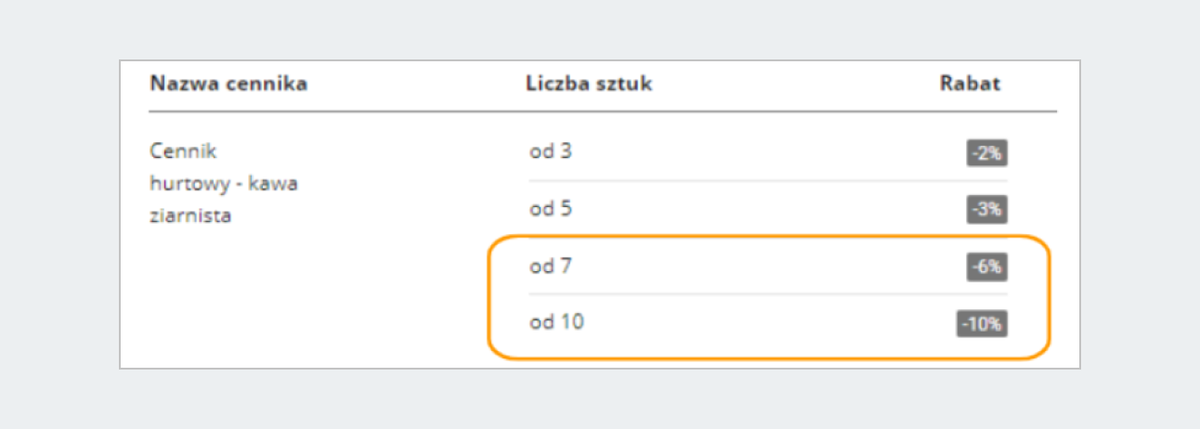Viewport: 1200px width, 429px height.
Task: Click the -6% discount badge
Action: (x=986, y=267)
